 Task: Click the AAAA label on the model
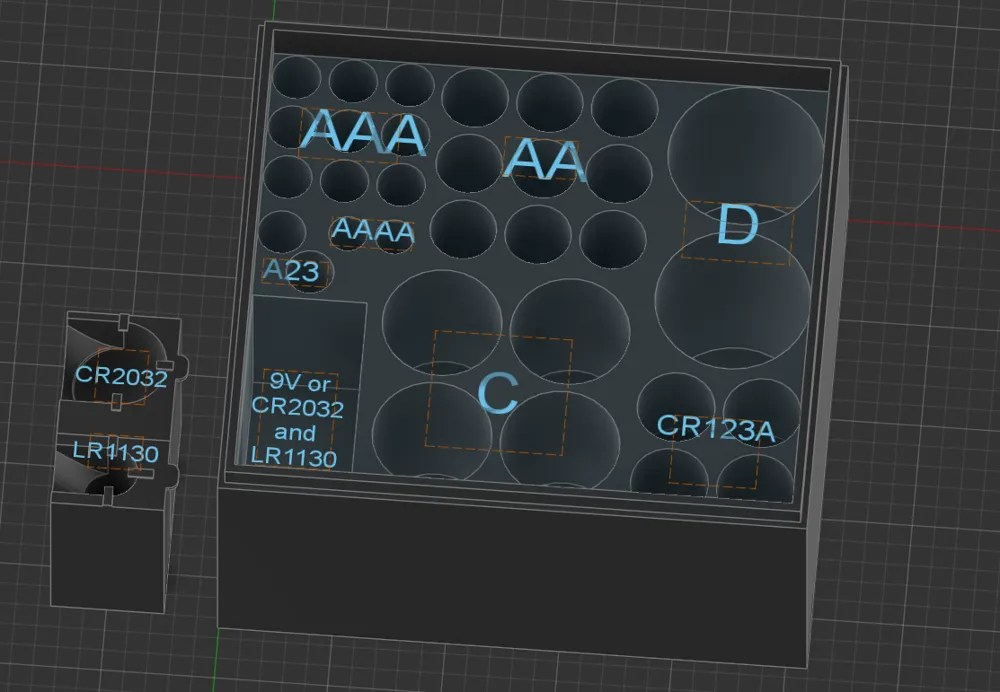373,231
